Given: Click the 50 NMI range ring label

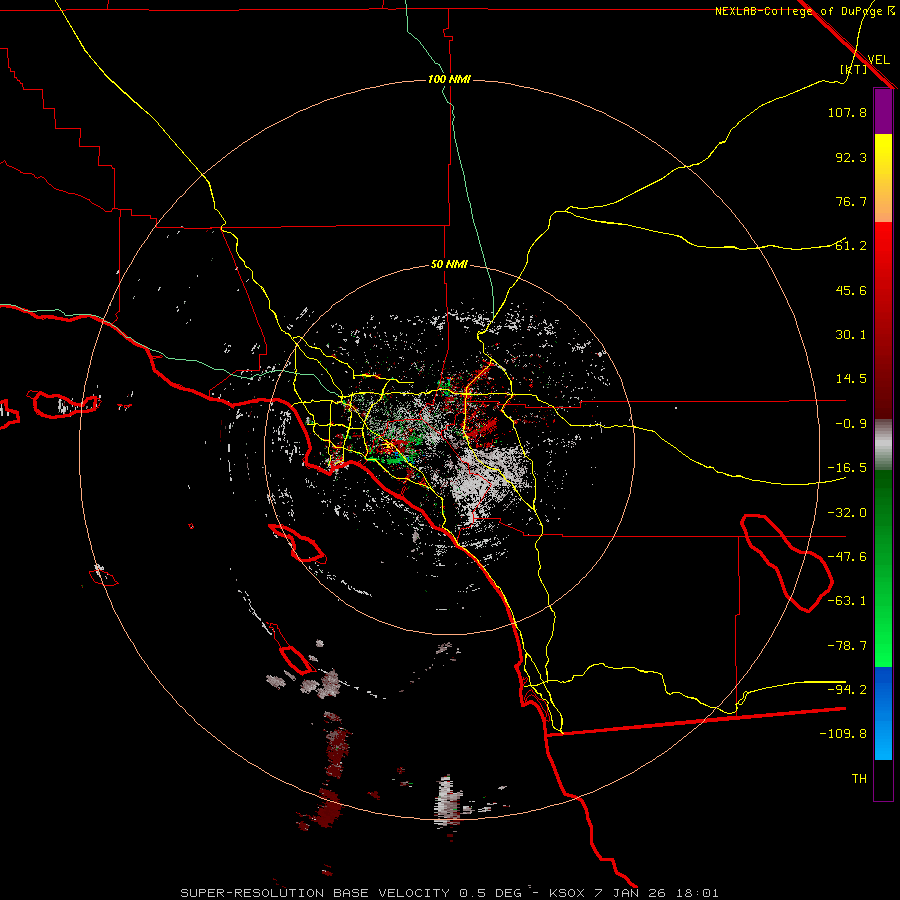Looking at the screenshot, I should 449,265.
